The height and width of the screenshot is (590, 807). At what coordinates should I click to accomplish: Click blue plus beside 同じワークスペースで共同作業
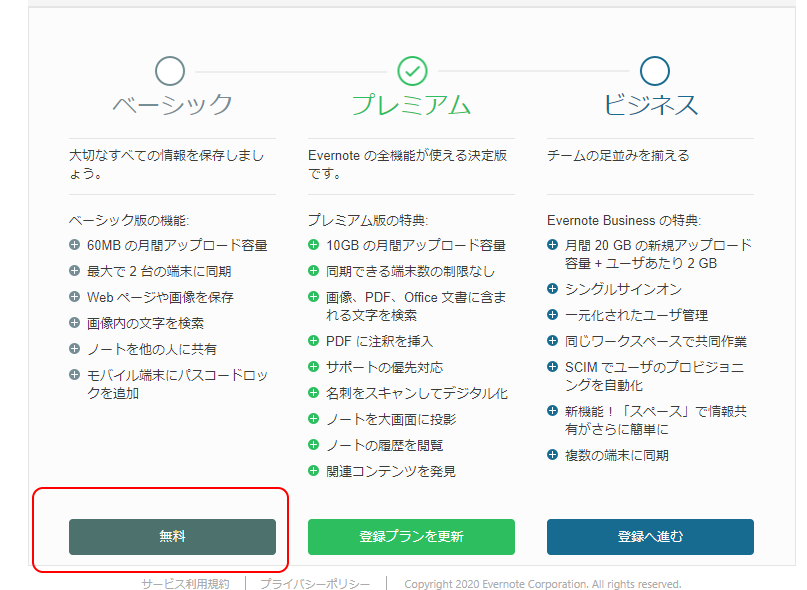(x=552, y=340)
